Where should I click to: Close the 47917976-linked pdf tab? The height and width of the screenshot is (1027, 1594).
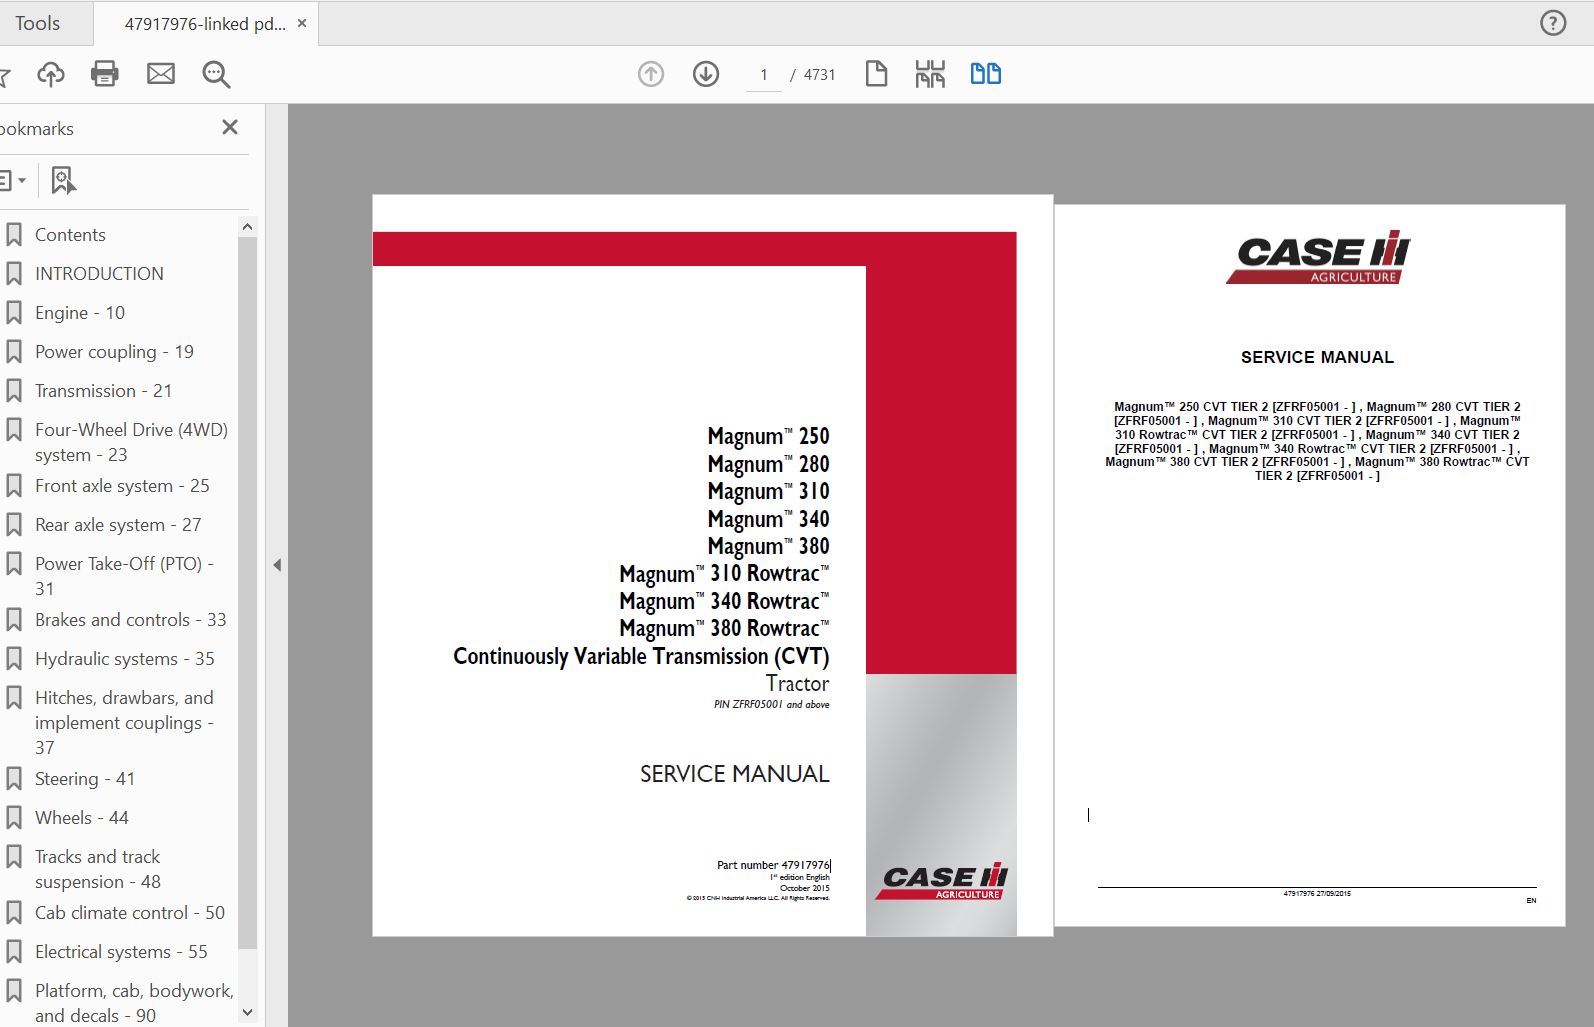coord(302,23)
